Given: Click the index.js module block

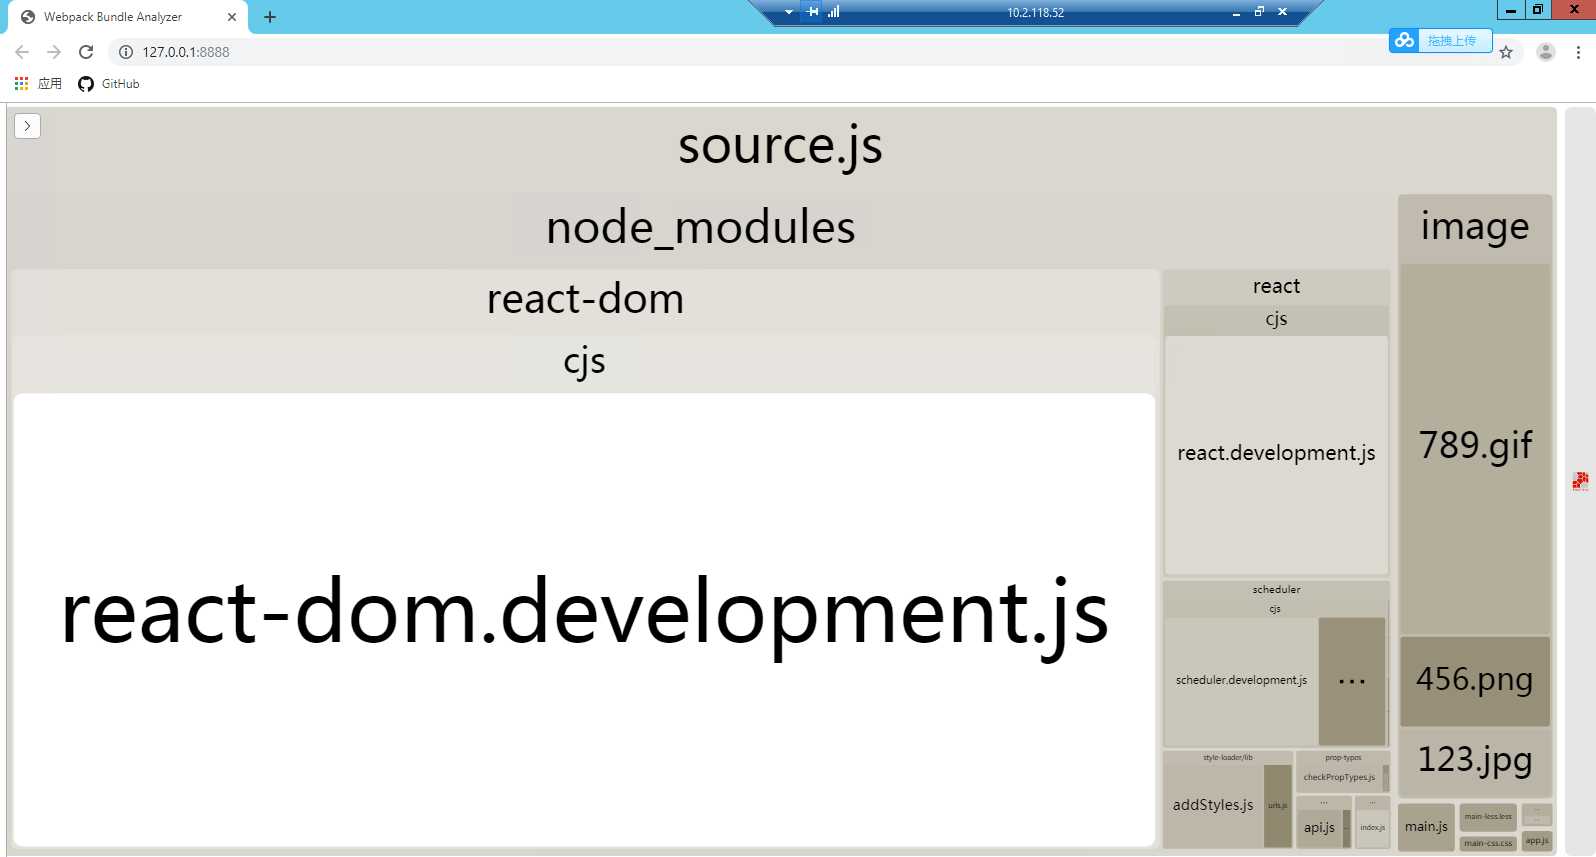Looking at the screenshot, I should coord(1373,828).
